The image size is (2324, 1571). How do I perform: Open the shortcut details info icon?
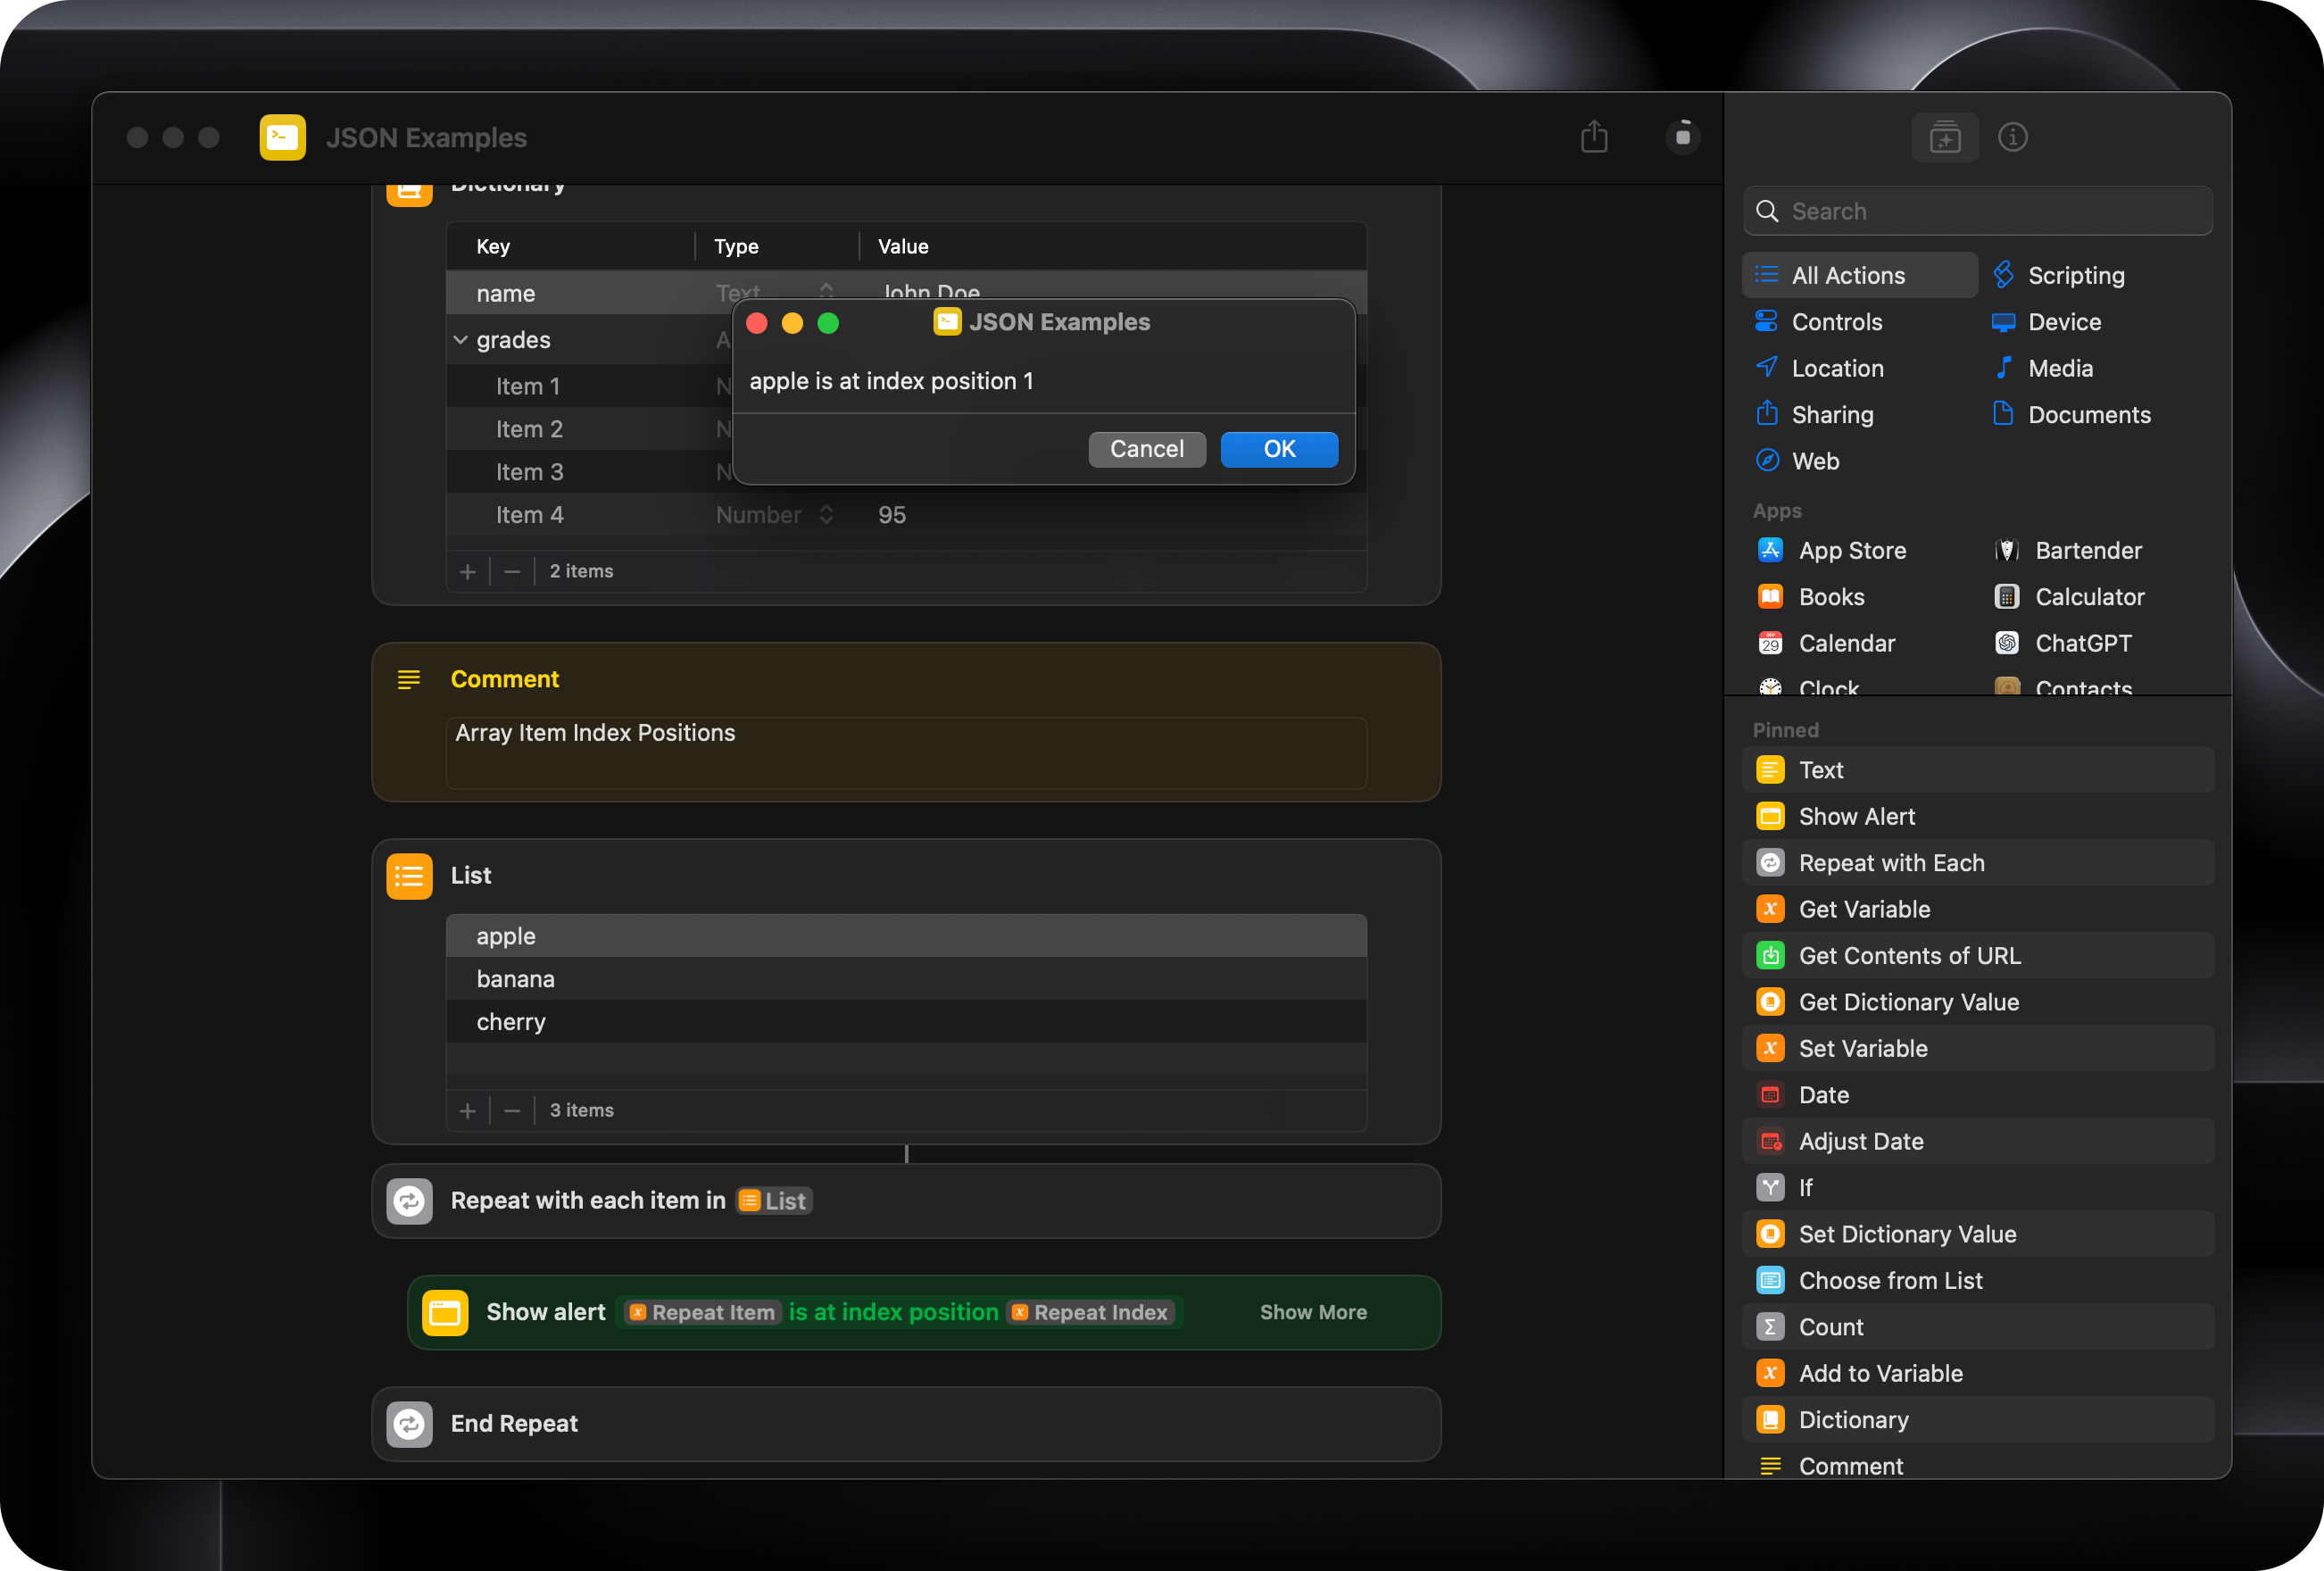[x=2012, y=137]
